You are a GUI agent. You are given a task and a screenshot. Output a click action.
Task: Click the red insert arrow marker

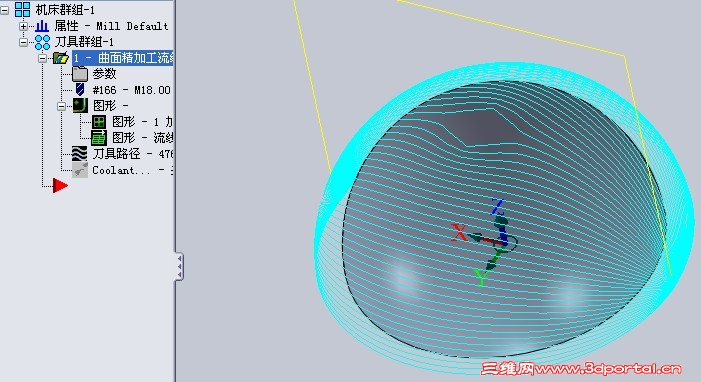click(60, 185)
